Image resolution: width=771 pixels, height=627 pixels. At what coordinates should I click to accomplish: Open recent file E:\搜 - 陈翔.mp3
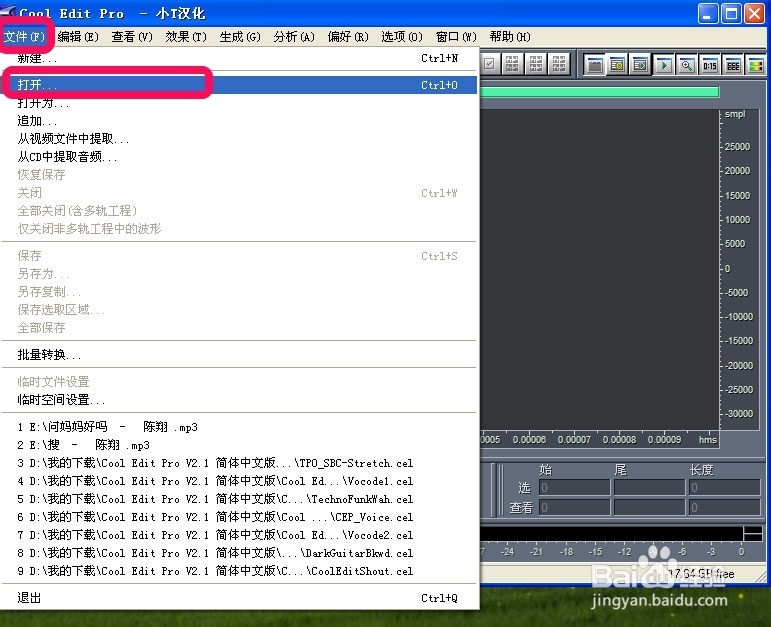(239, 445)
